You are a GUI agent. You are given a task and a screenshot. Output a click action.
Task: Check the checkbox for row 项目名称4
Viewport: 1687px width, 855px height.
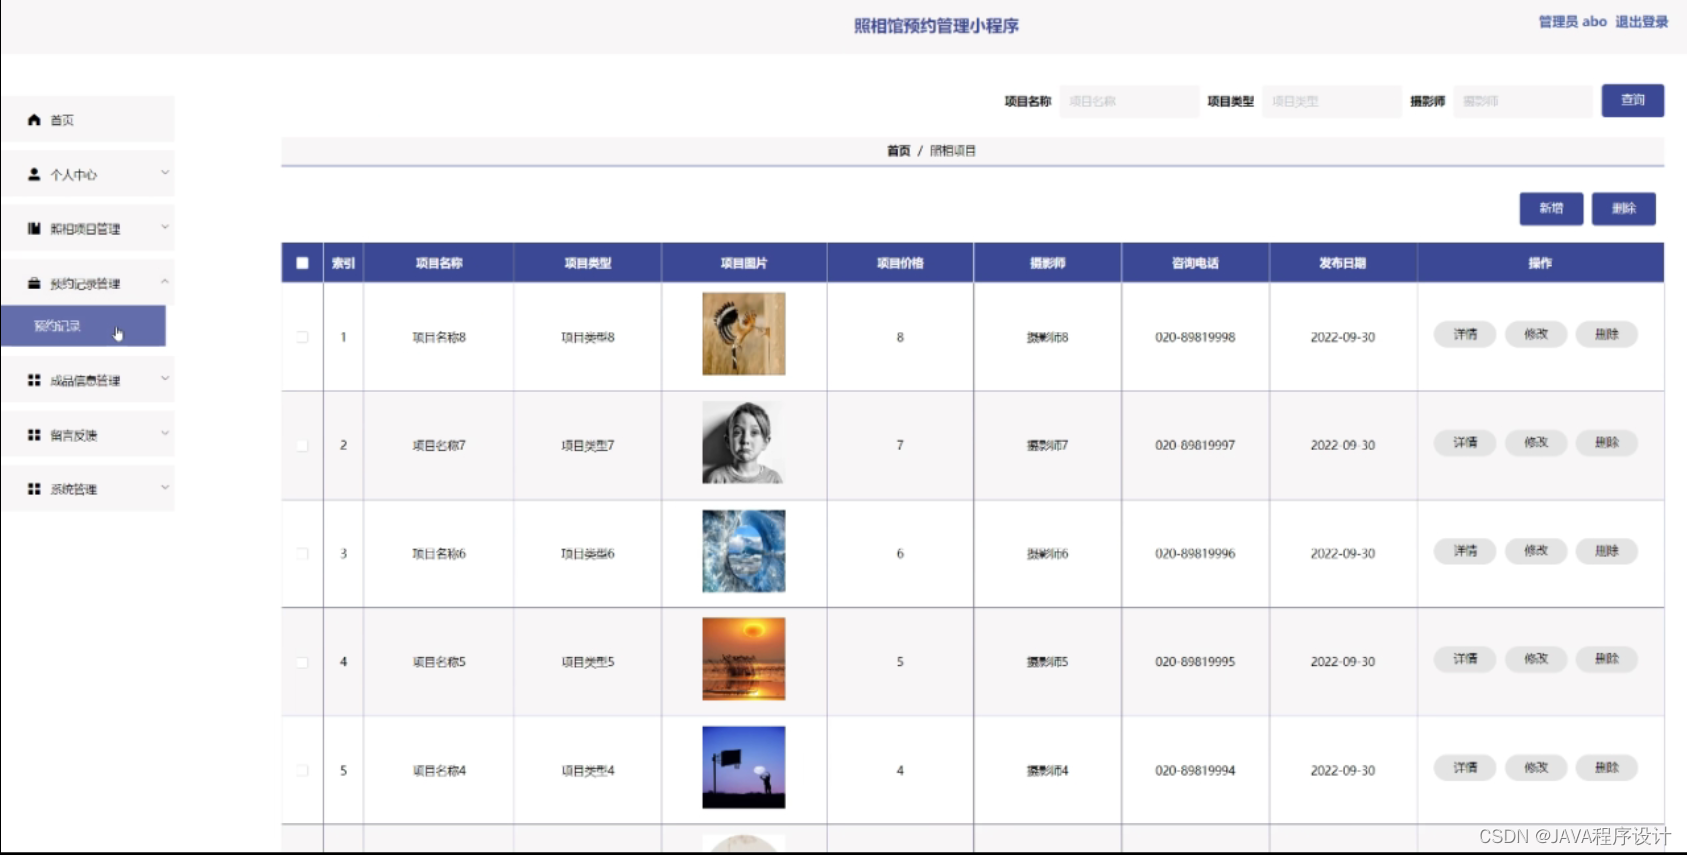tap(302, 770)
